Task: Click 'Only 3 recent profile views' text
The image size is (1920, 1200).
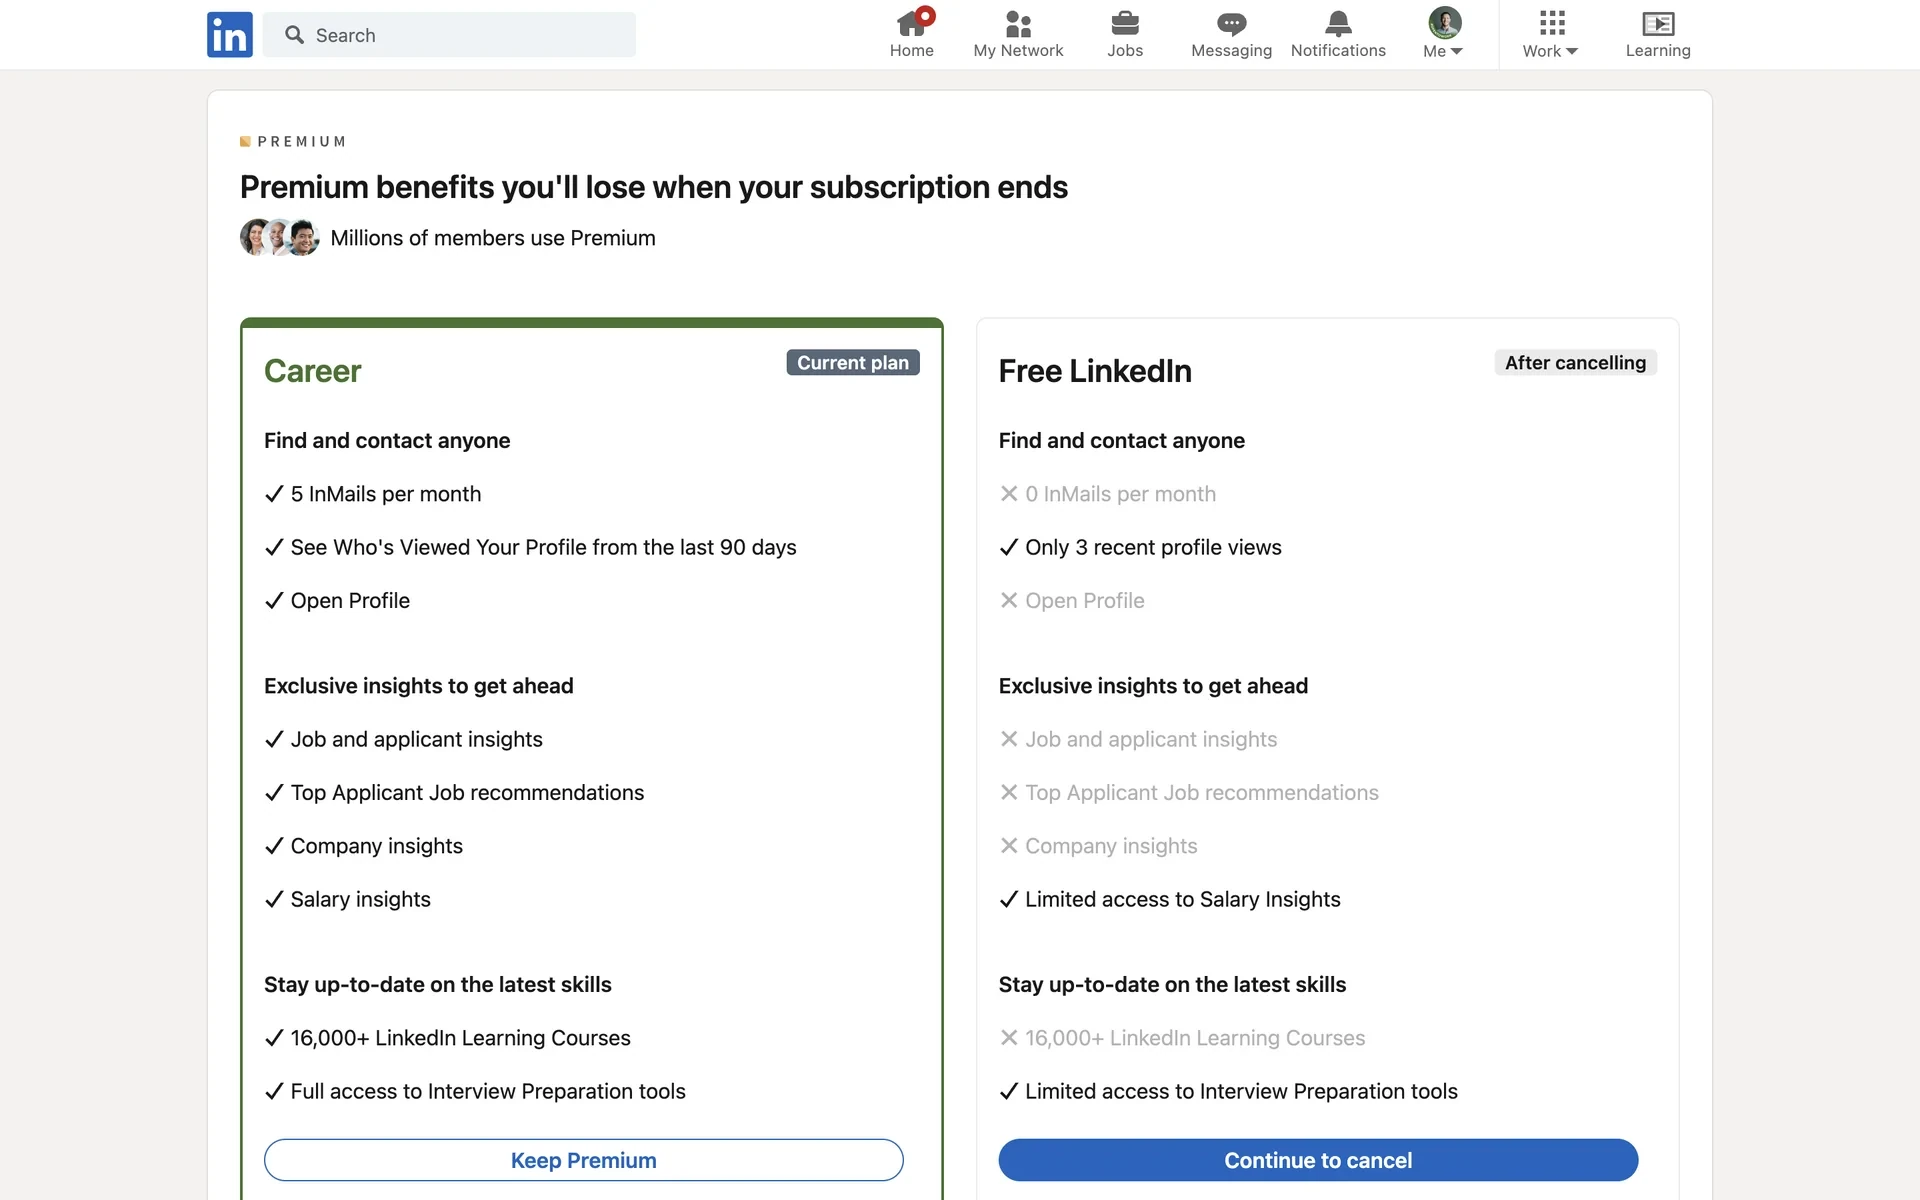Action: 1153,547
